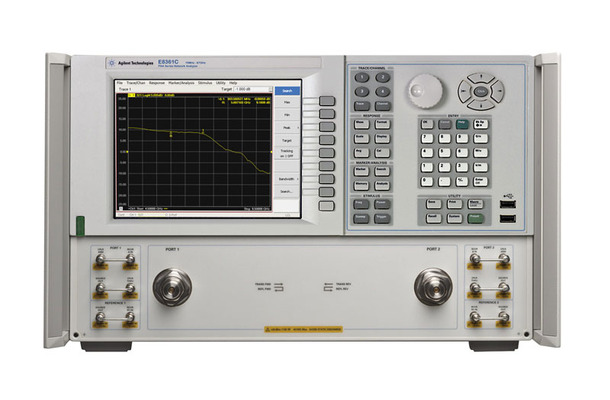Push the Save key in Utility group
Image resolution: width=610 pixels, height=400 pixels.
point(433,204)
